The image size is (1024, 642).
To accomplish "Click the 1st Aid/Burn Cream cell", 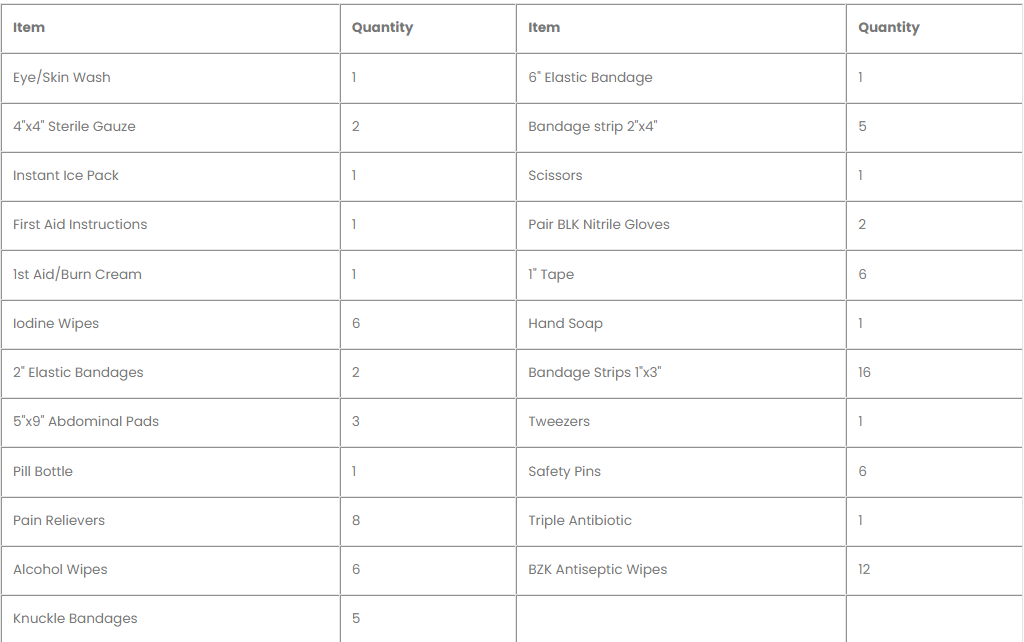I will click(x=77, y=274).
